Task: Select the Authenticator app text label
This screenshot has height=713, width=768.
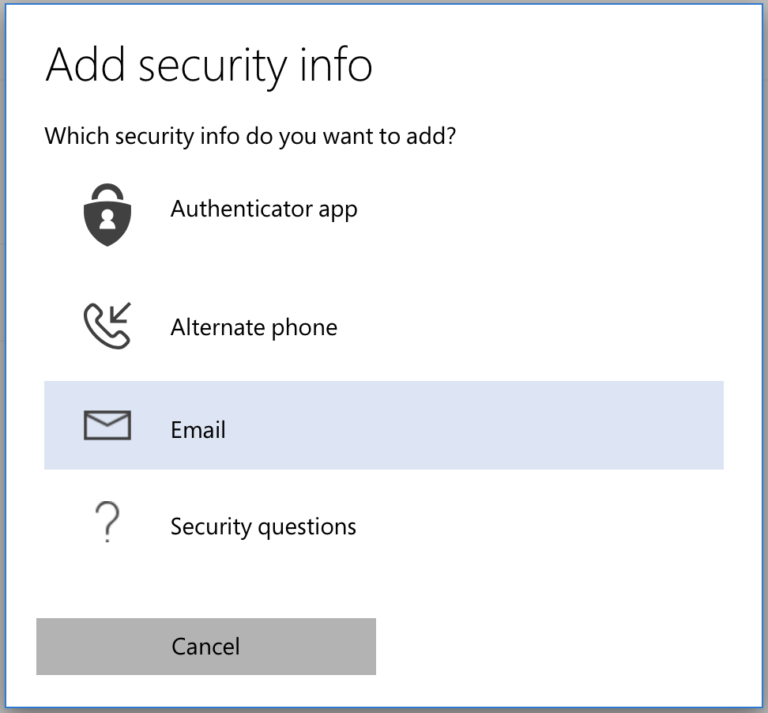Action: tap(263, 209)
